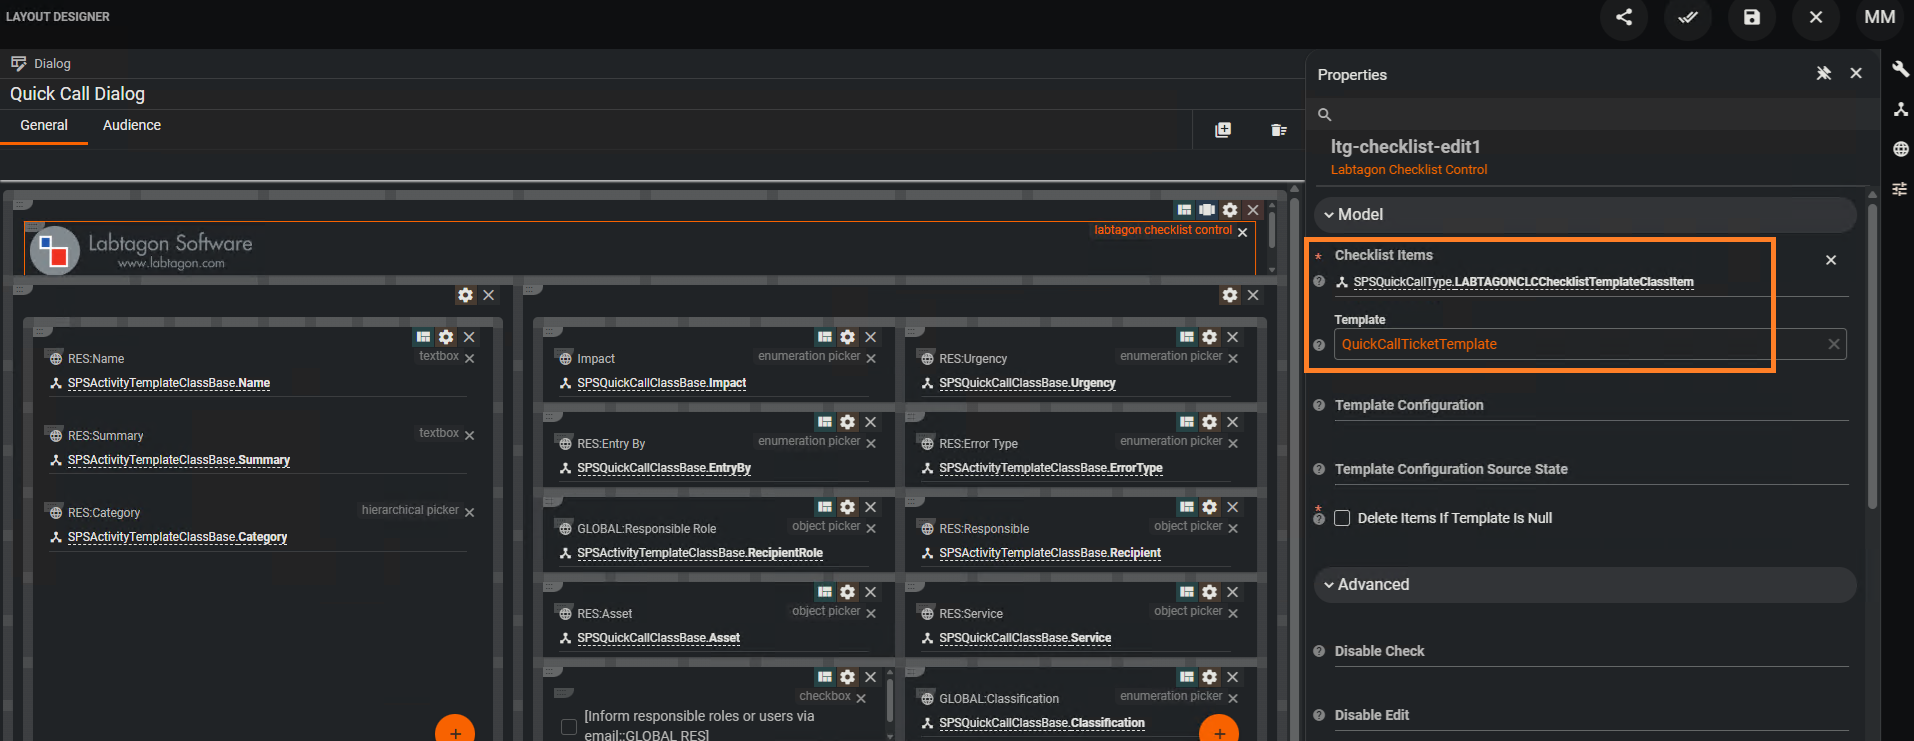Remove the RES:Category hierarchical picker

[469, 512]
